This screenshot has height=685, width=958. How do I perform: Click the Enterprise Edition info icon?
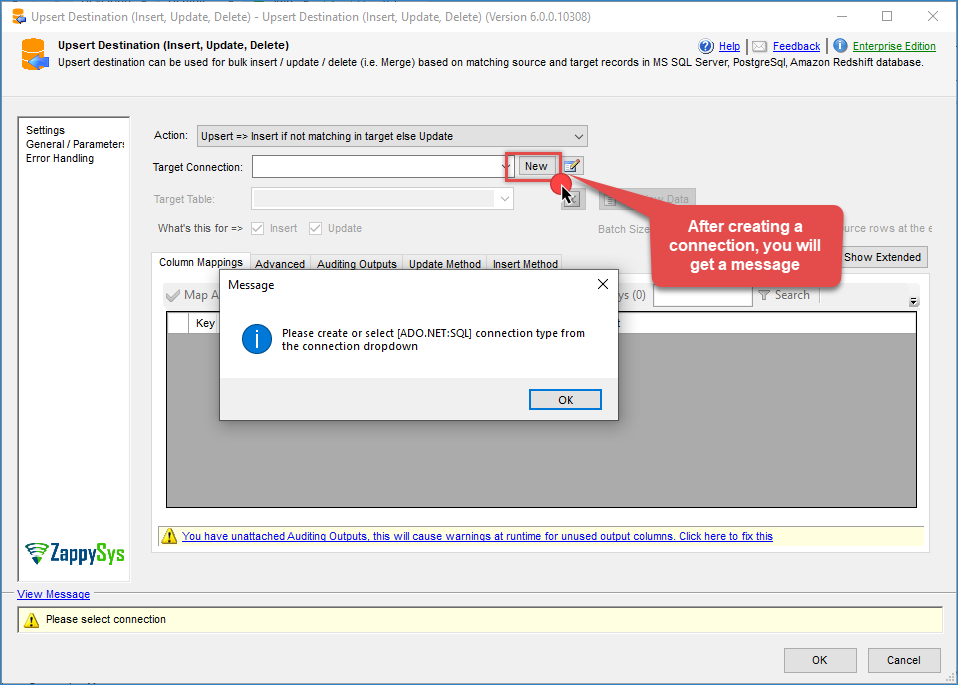coord(840,46)
